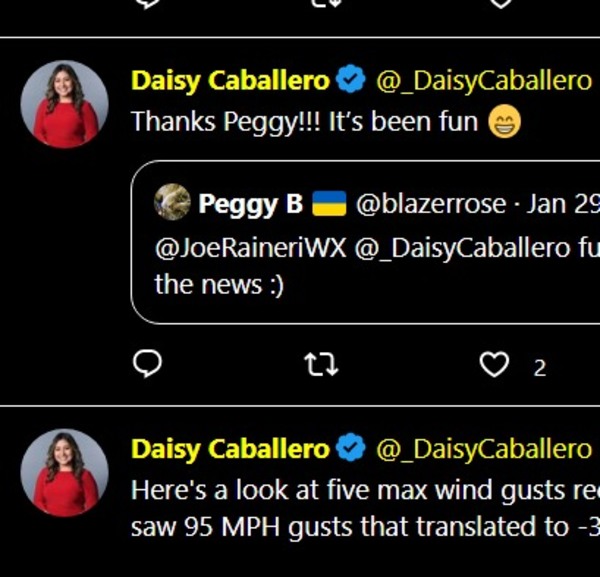Click the verified badge on the wind gusts tweet
The image size is (600, 577).
350,450
